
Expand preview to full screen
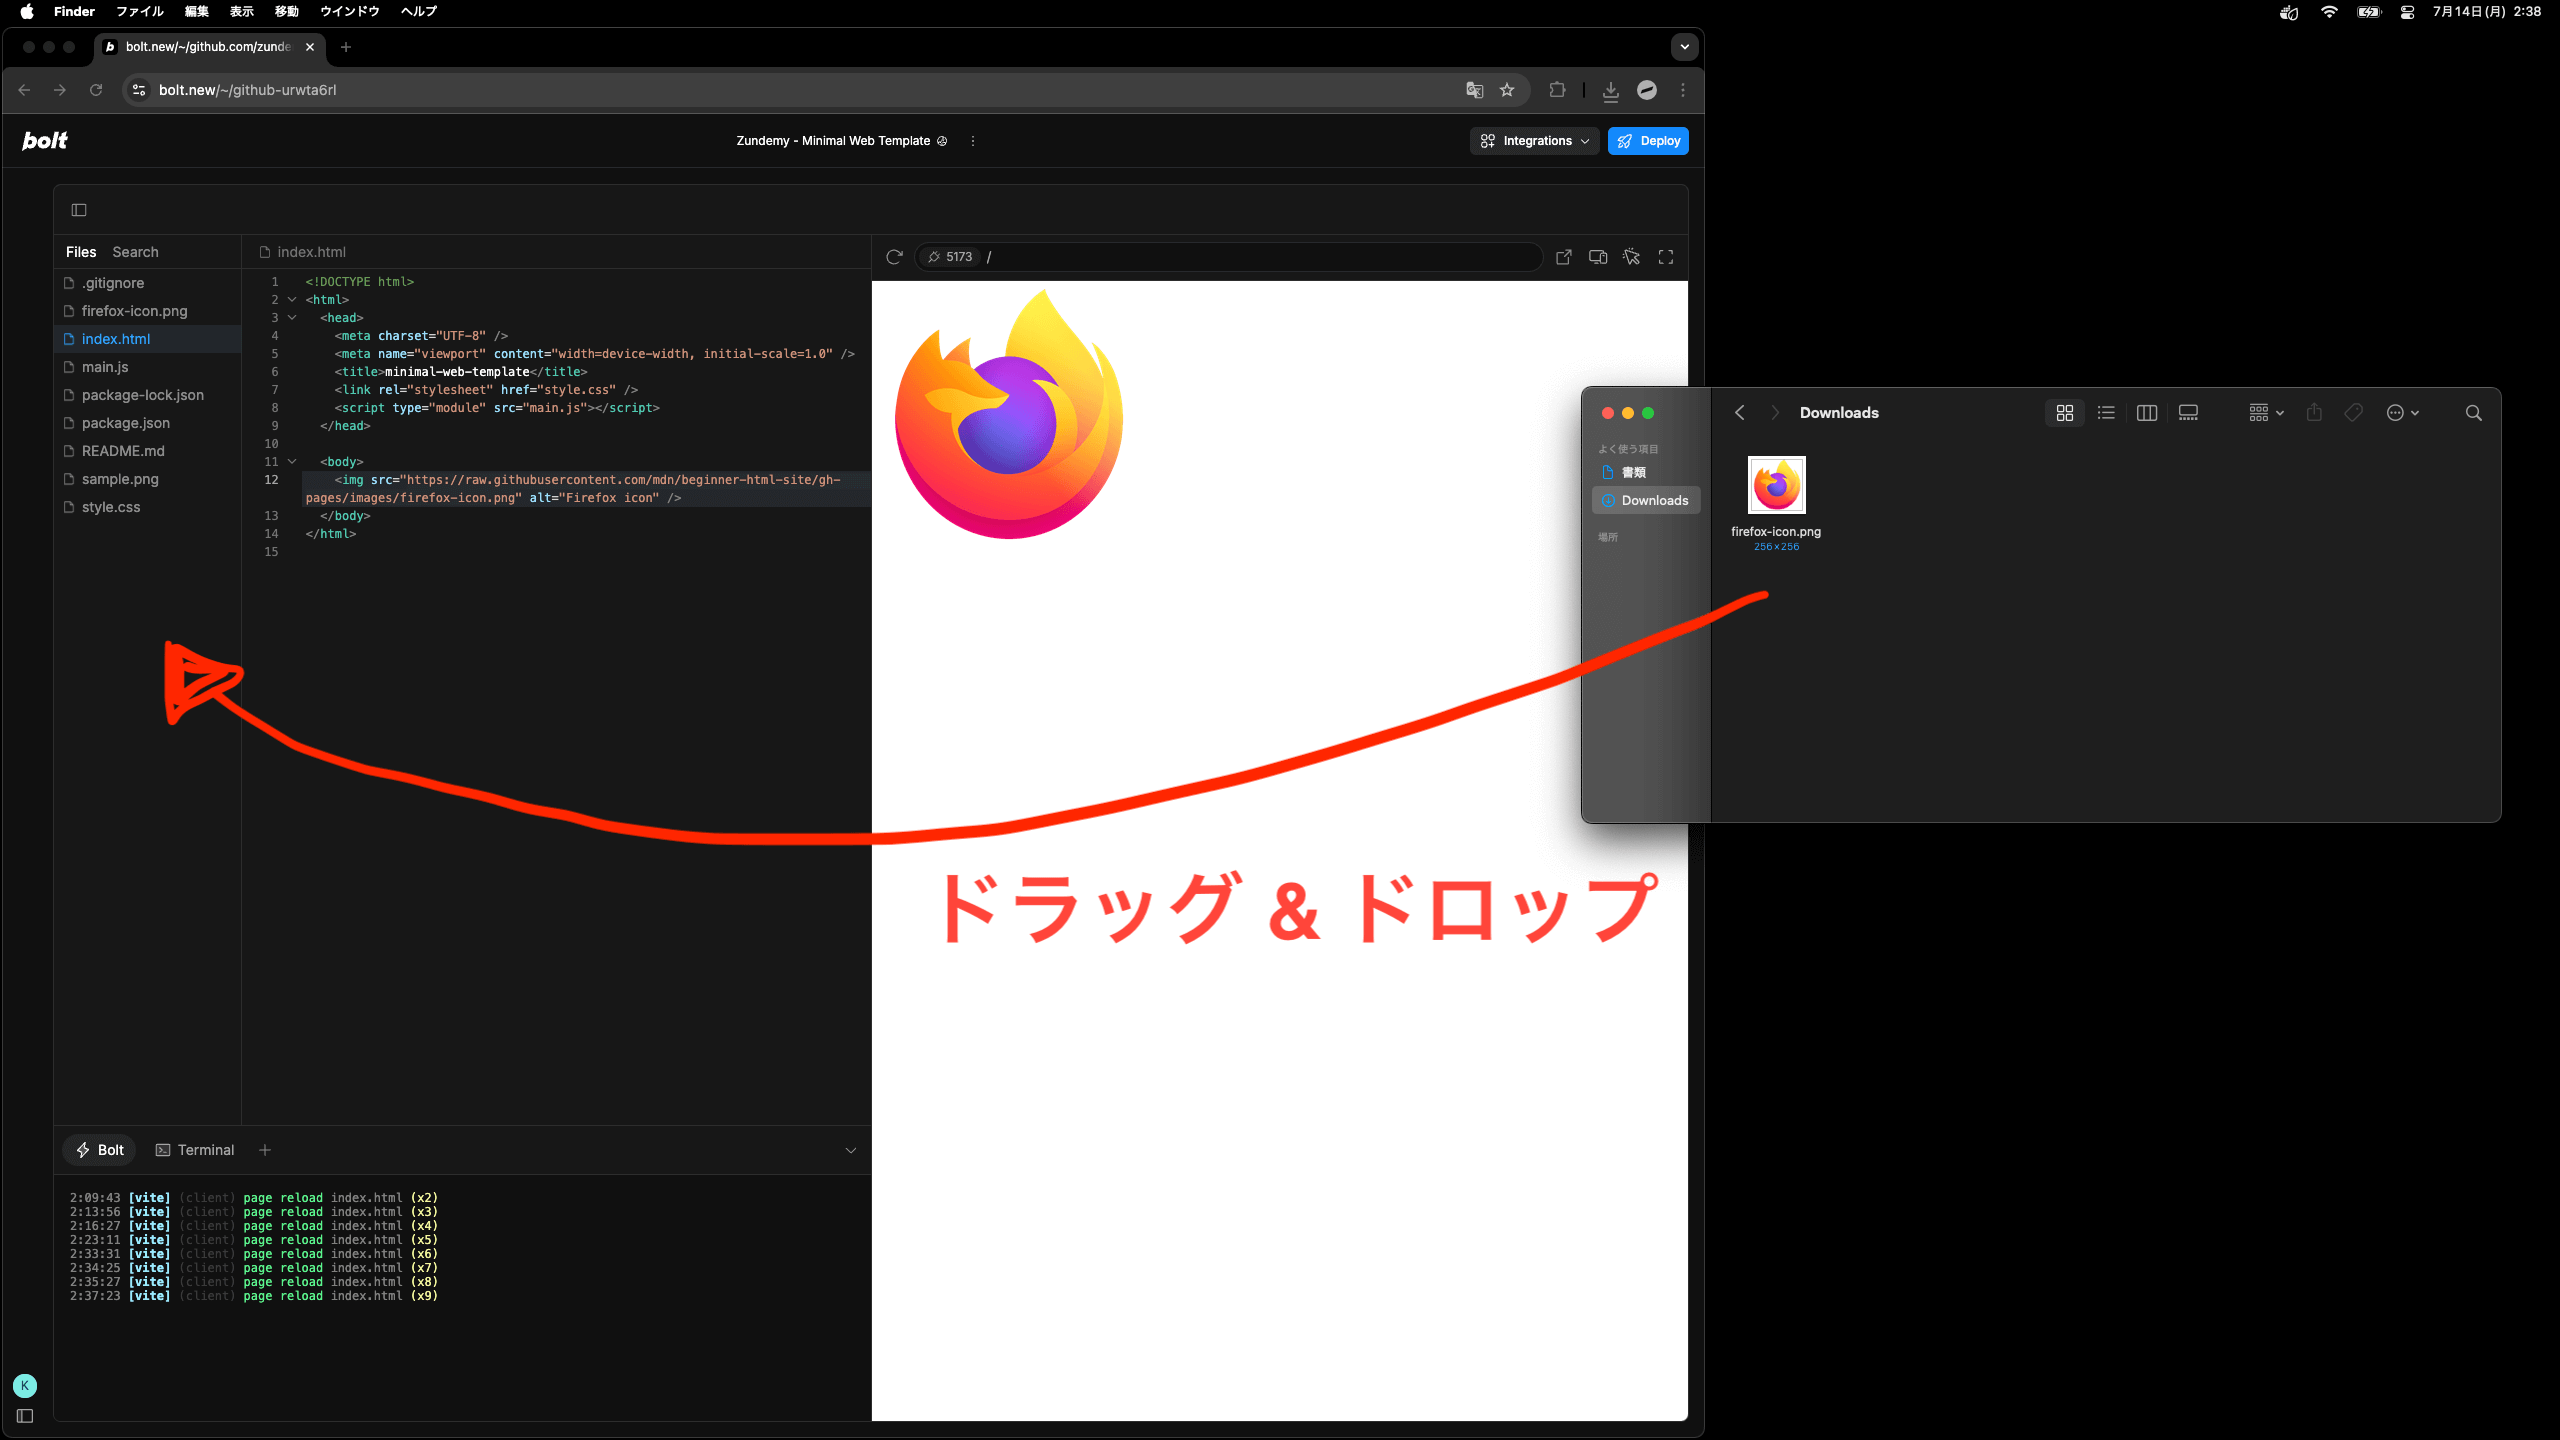[x=1666, y=257]
